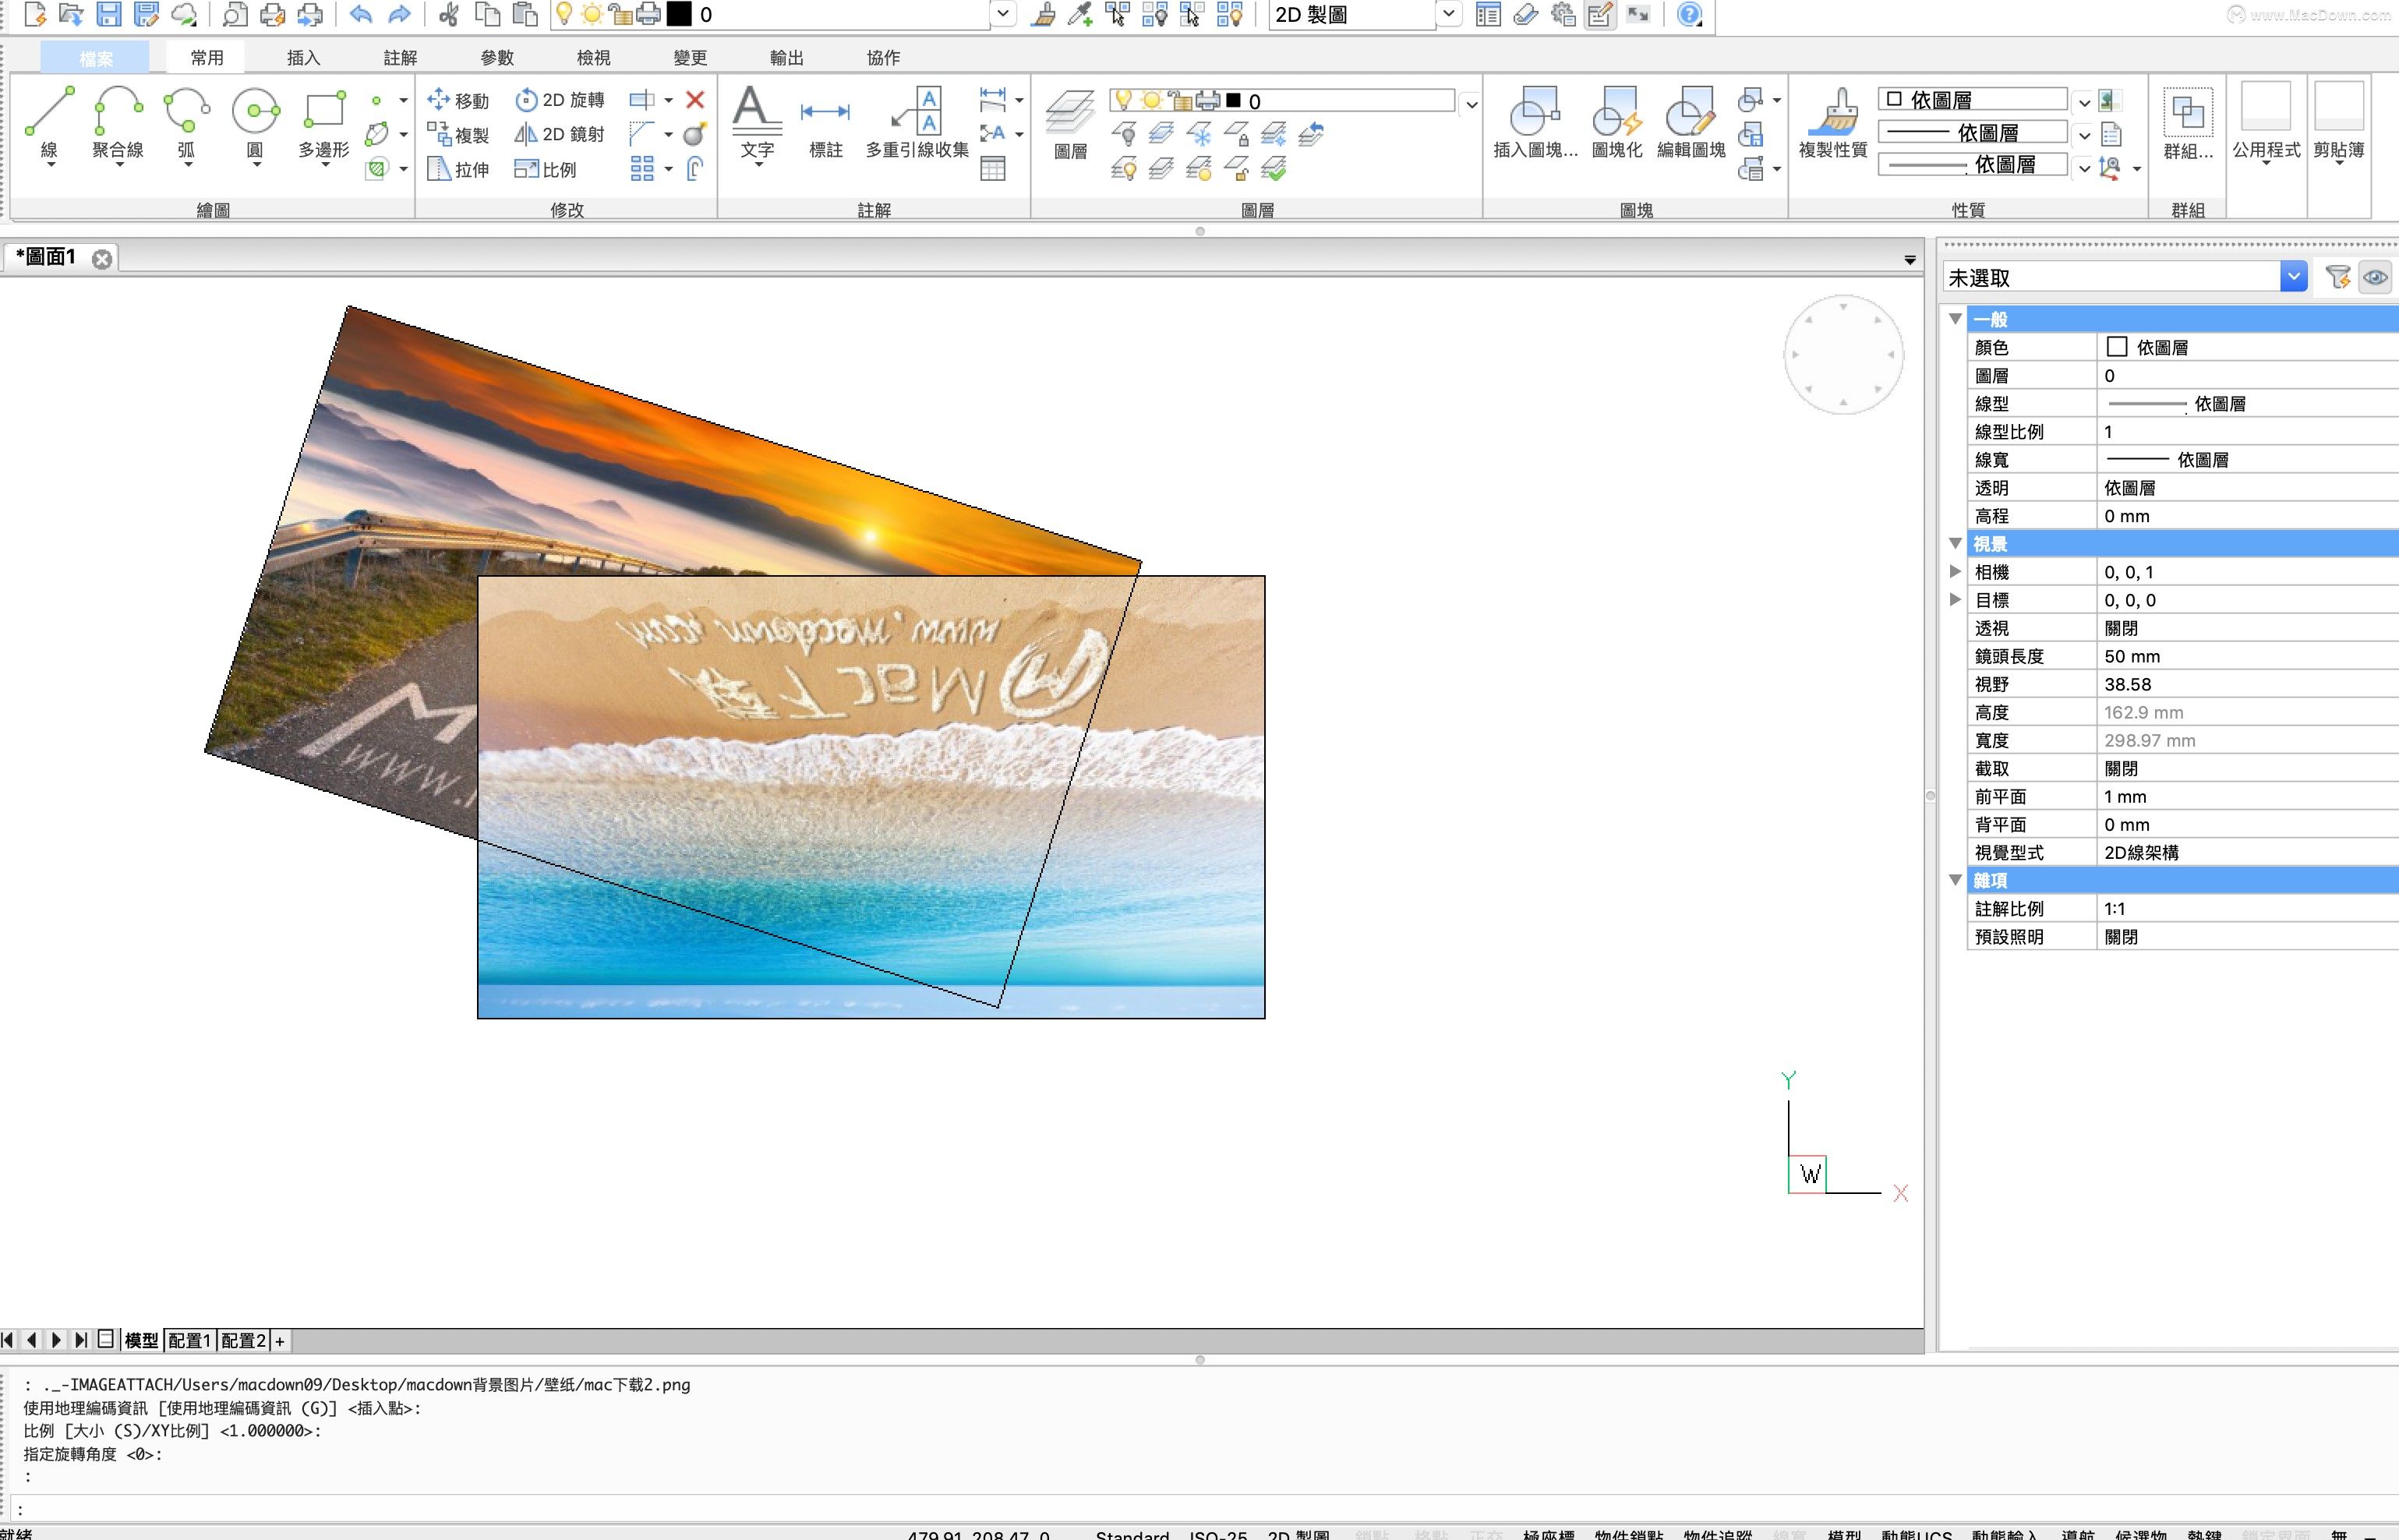Save the drawing with the floppy icon
The image size is (2399, 1540).
click(x=109, y=14)
